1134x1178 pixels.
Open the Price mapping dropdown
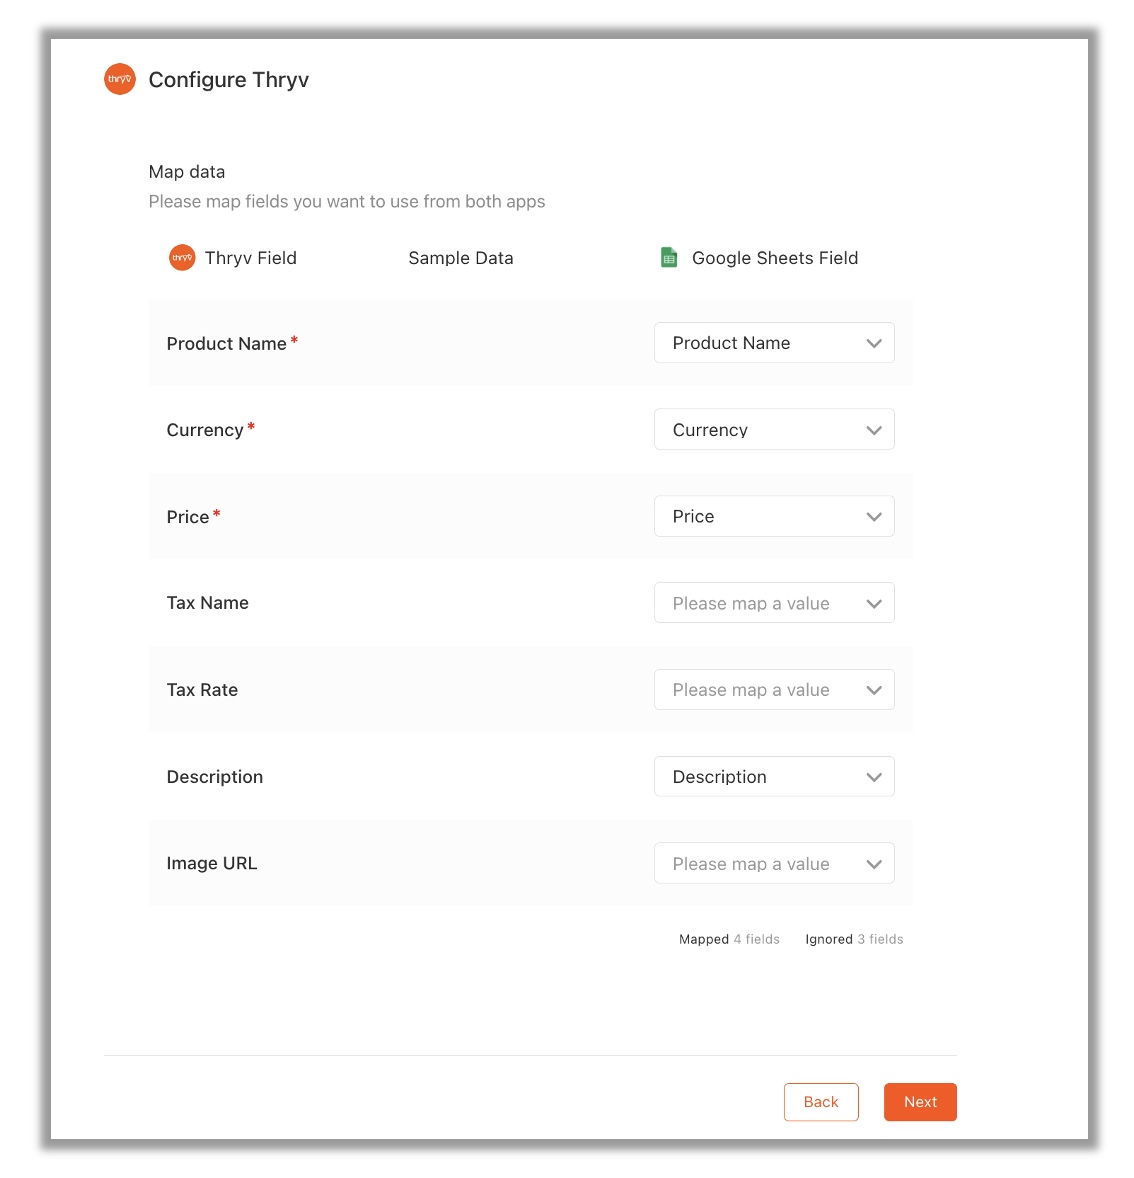point(774,517)
